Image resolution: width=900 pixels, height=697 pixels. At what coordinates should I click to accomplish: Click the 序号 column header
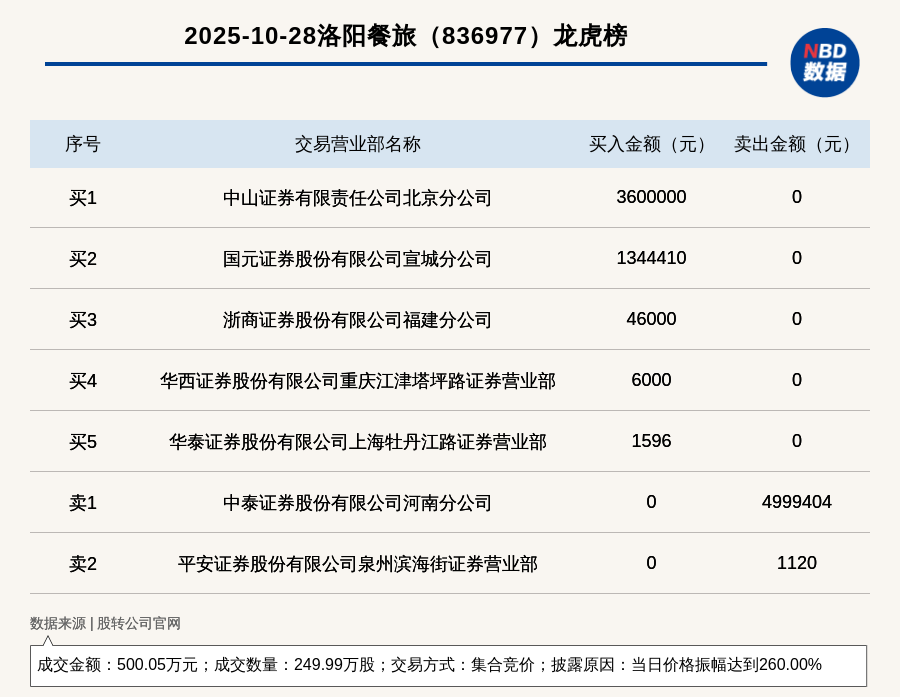tap(83, 144)
